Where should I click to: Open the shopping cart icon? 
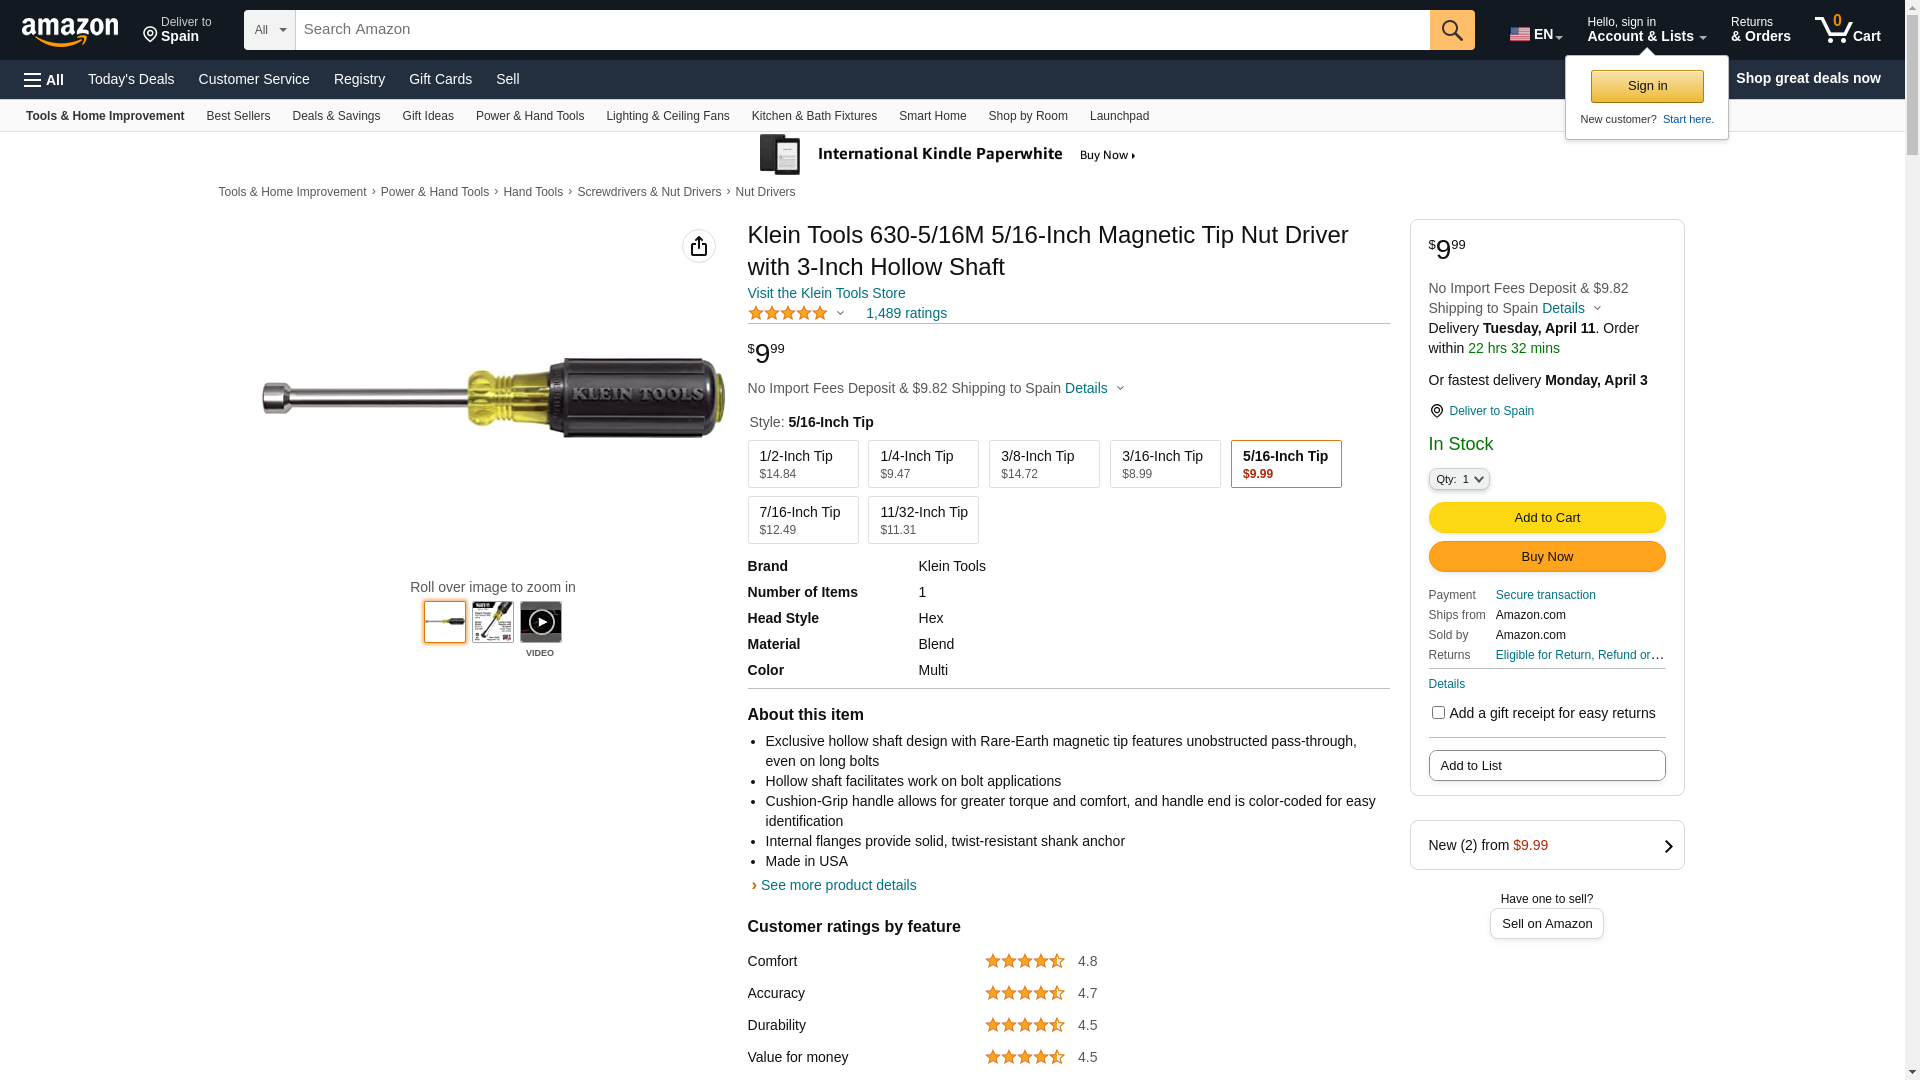(x=1847, y=30)
